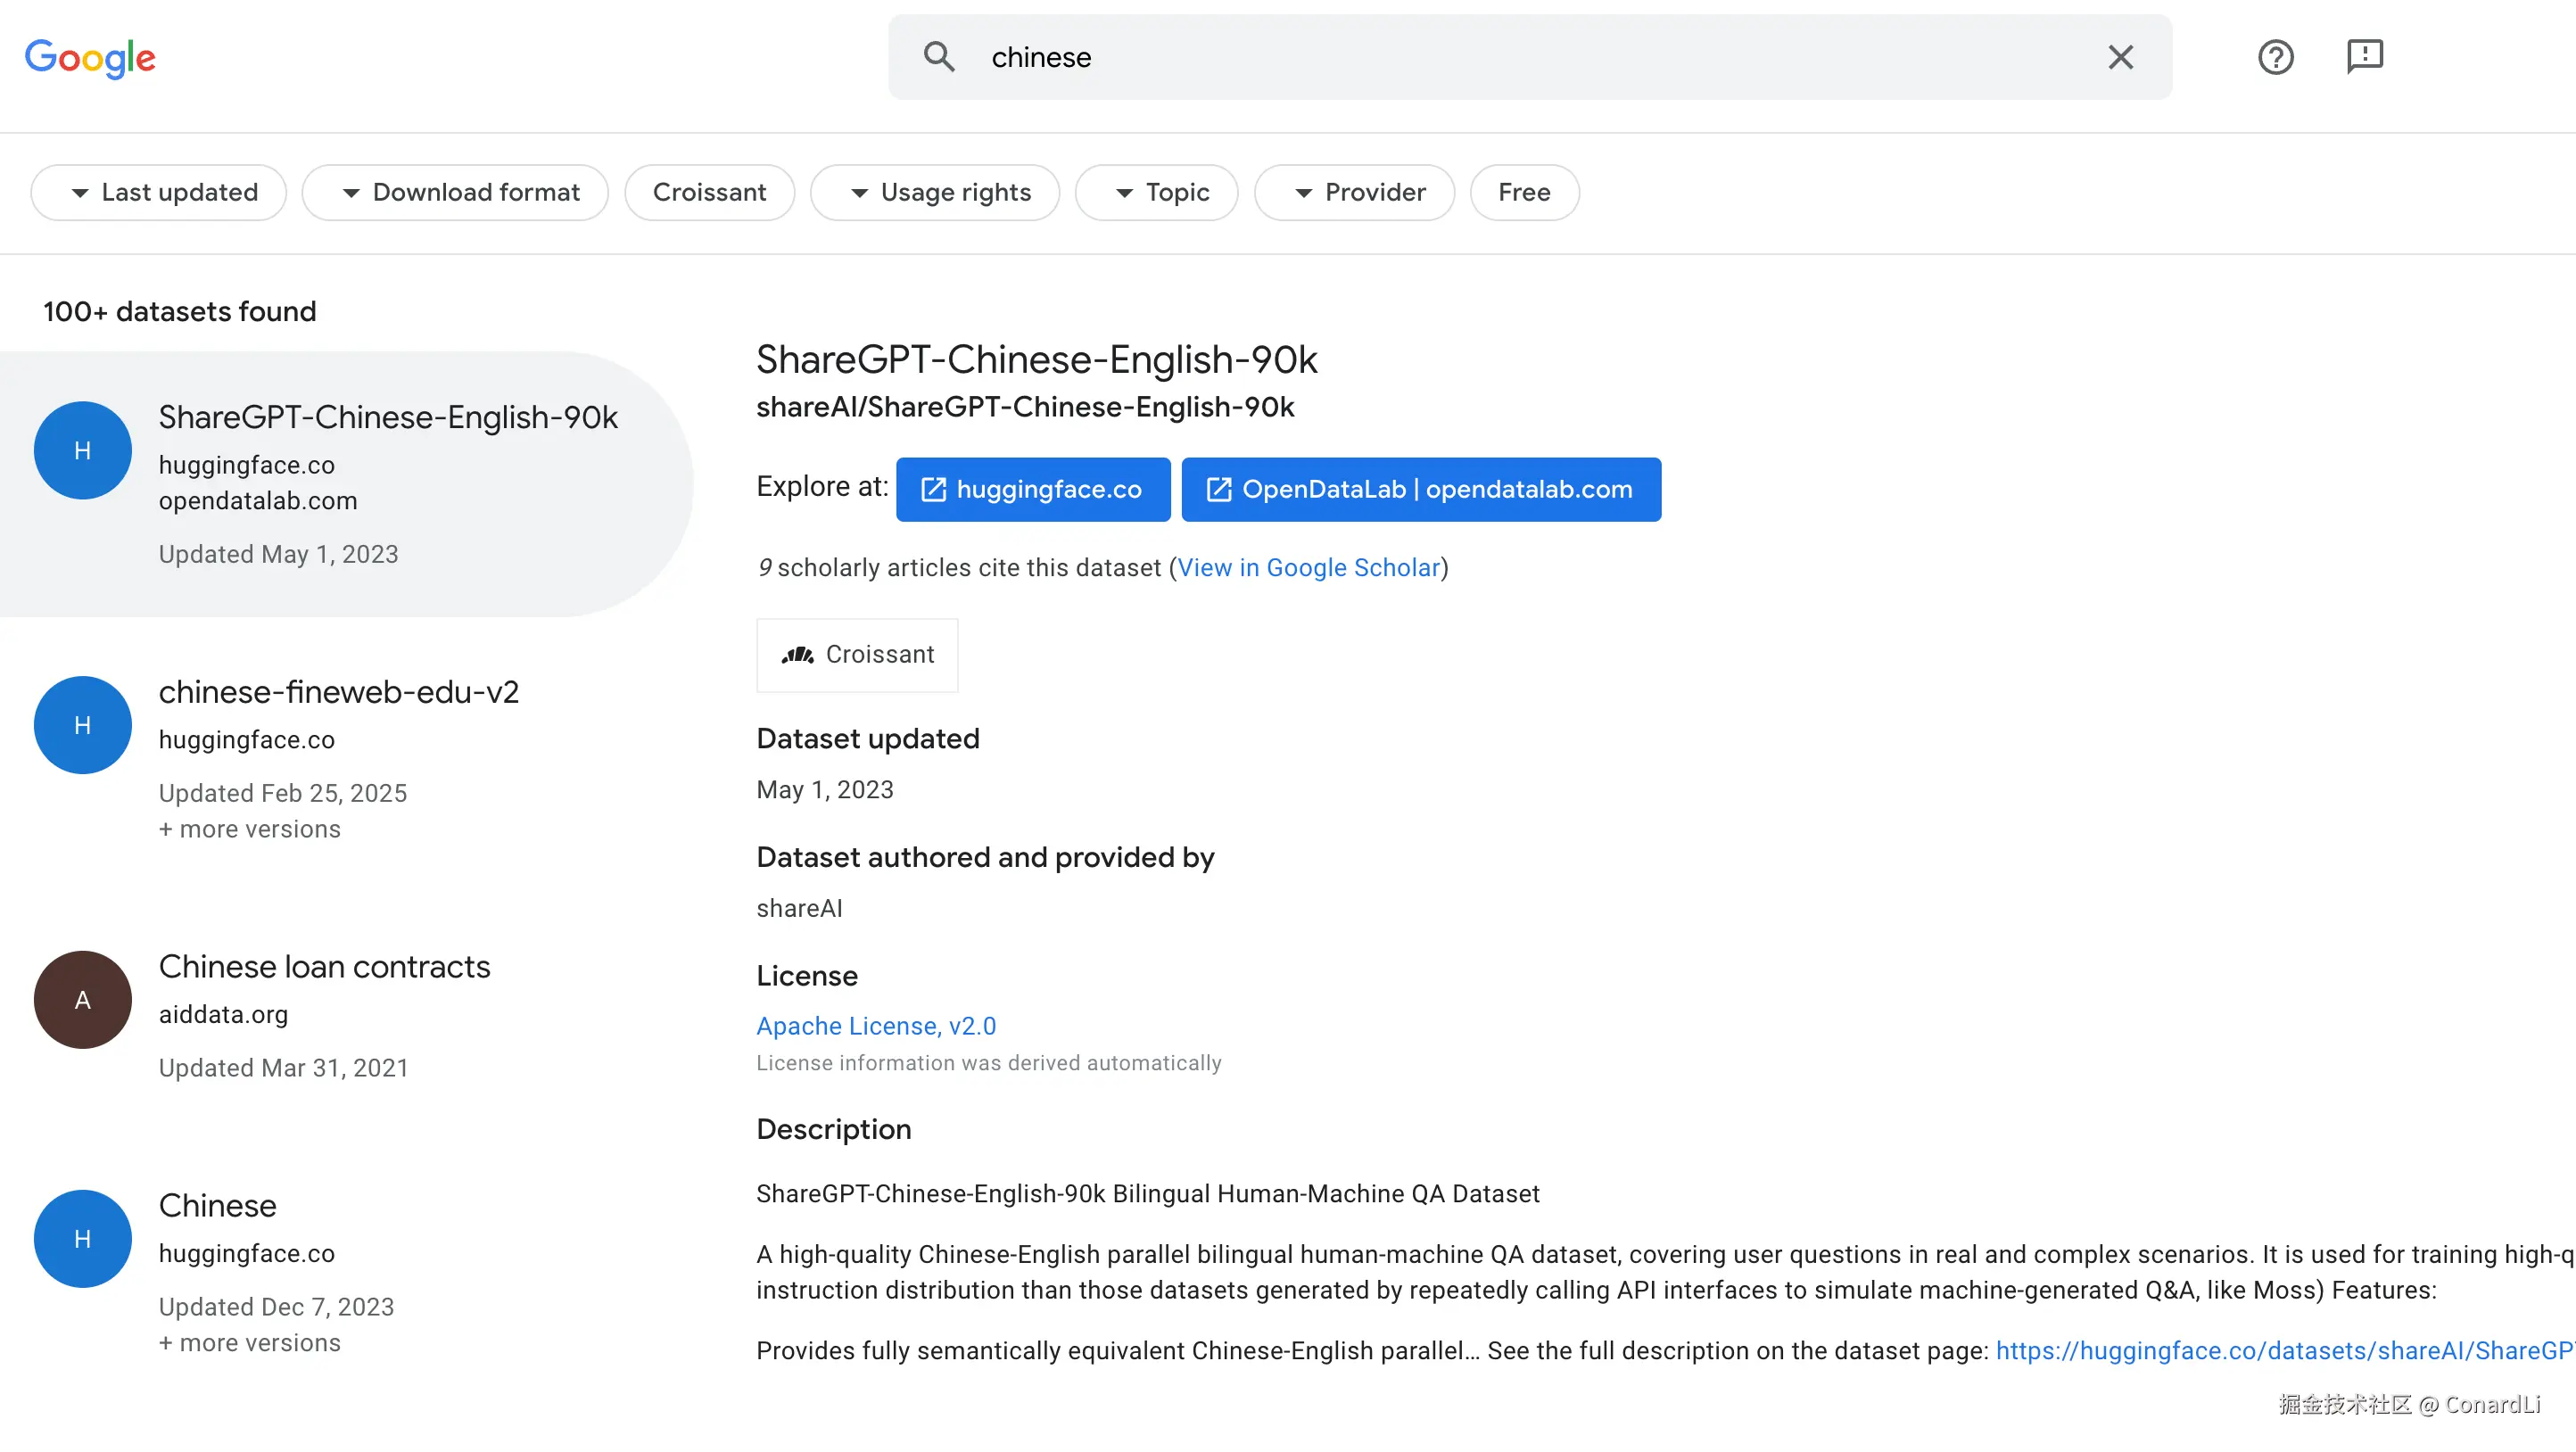Clear the search query with X icon
This screenshot has width=2576, height=1452.
2120,57
